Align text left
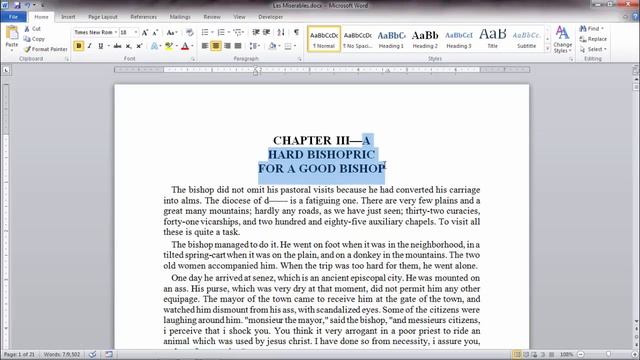640x360 pixels. [205, 46]
